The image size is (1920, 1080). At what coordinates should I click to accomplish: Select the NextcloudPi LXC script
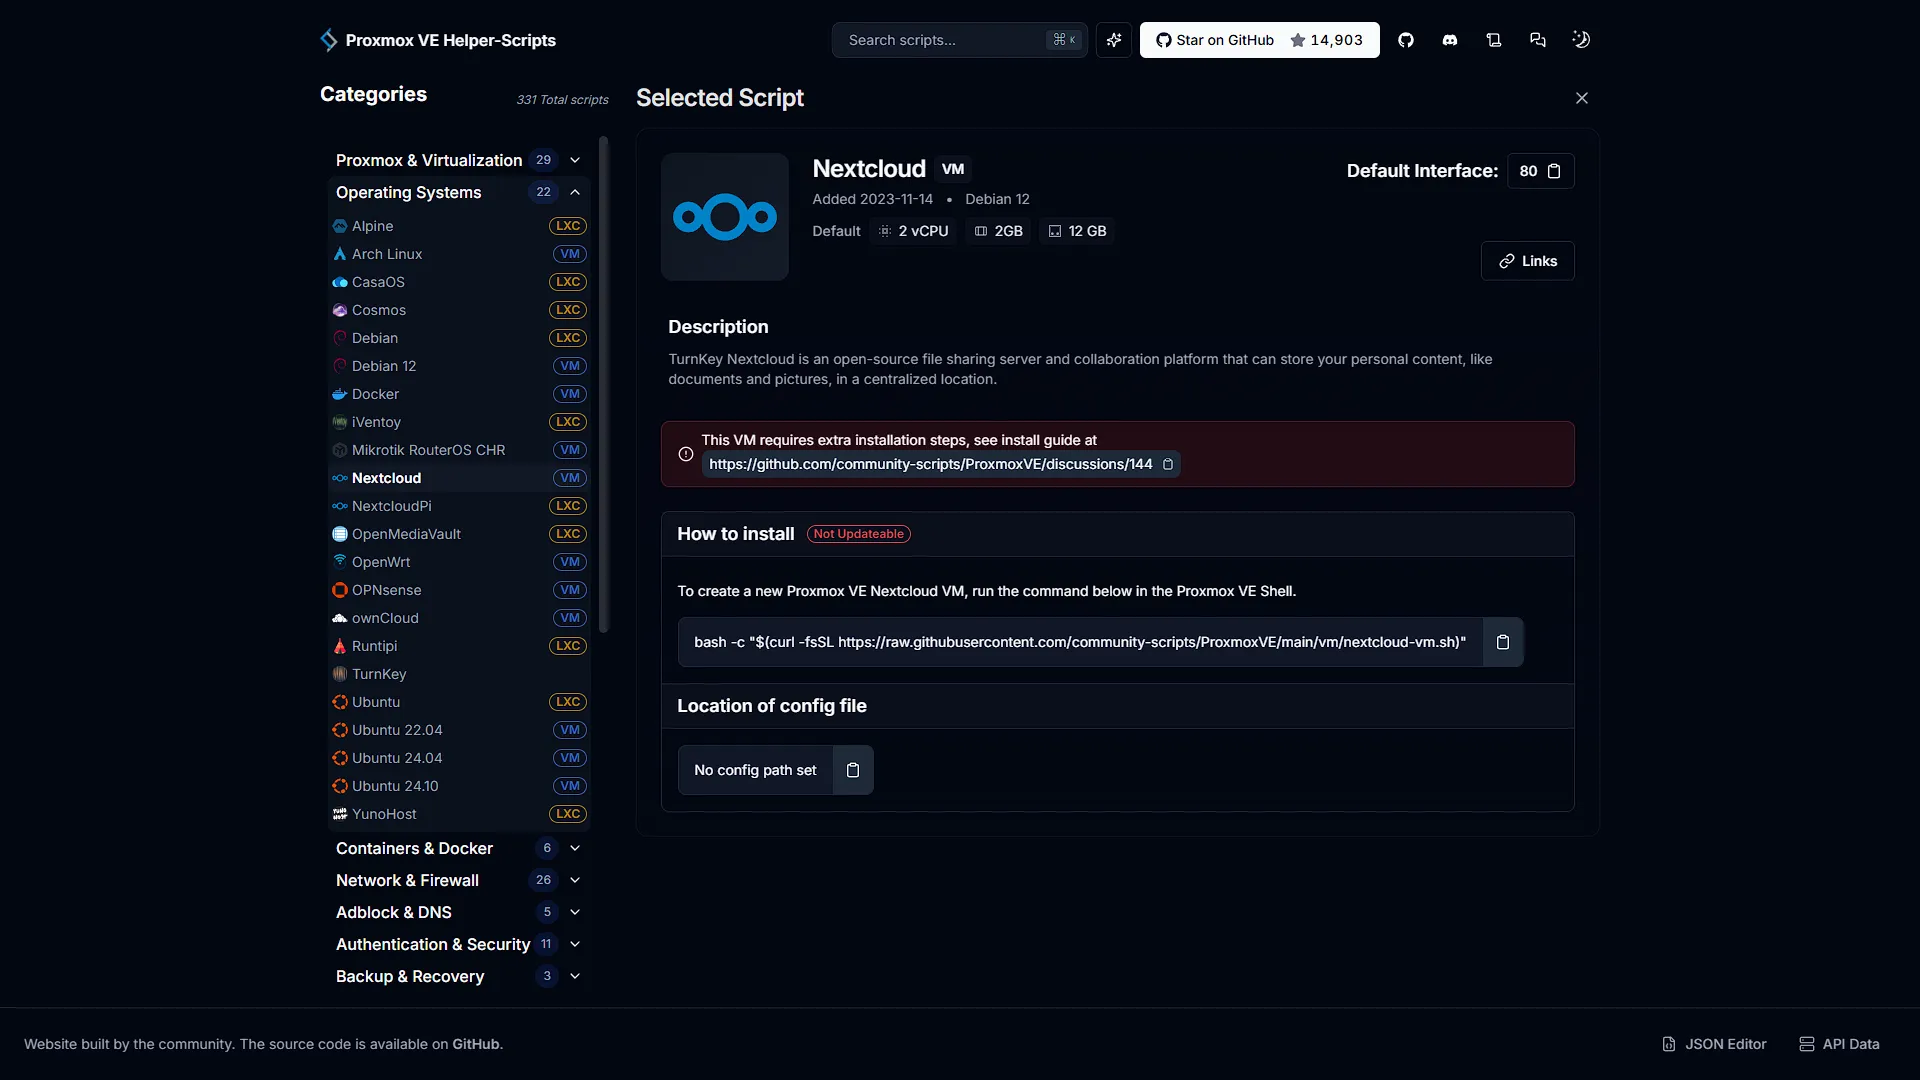pyautogui.click(x=459, y=506)
